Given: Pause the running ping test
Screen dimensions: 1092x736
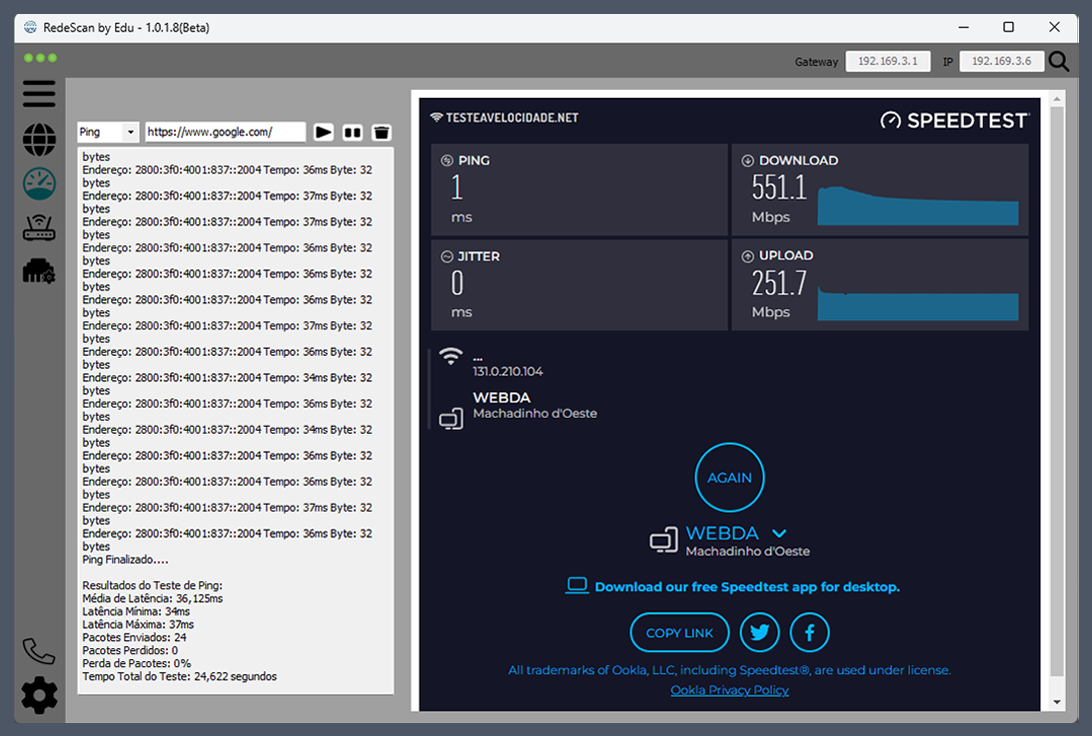Looking at the screenshot, I should click(x=352, y=132).
